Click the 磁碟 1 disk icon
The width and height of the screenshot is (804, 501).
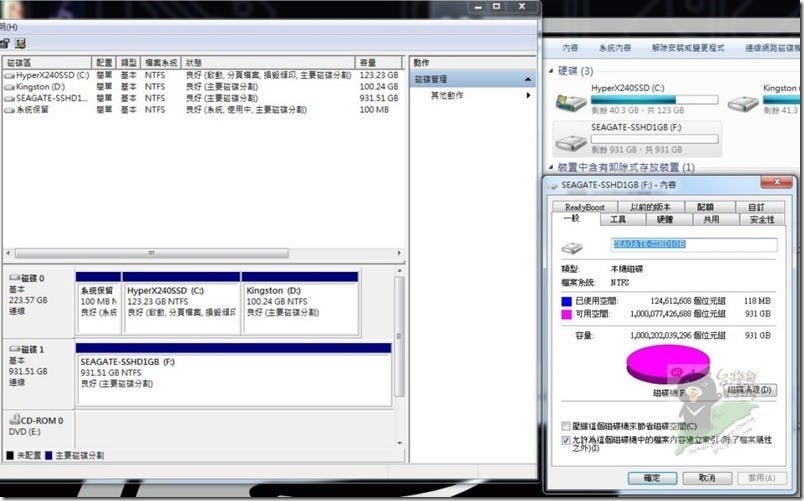(15, 349)
